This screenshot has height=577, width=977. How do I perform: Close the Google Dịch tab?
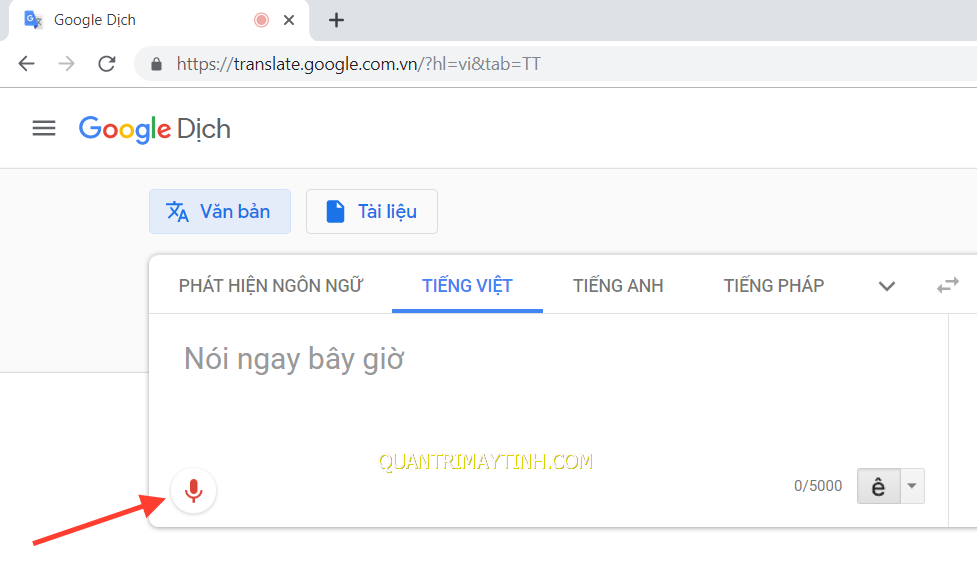288,20
